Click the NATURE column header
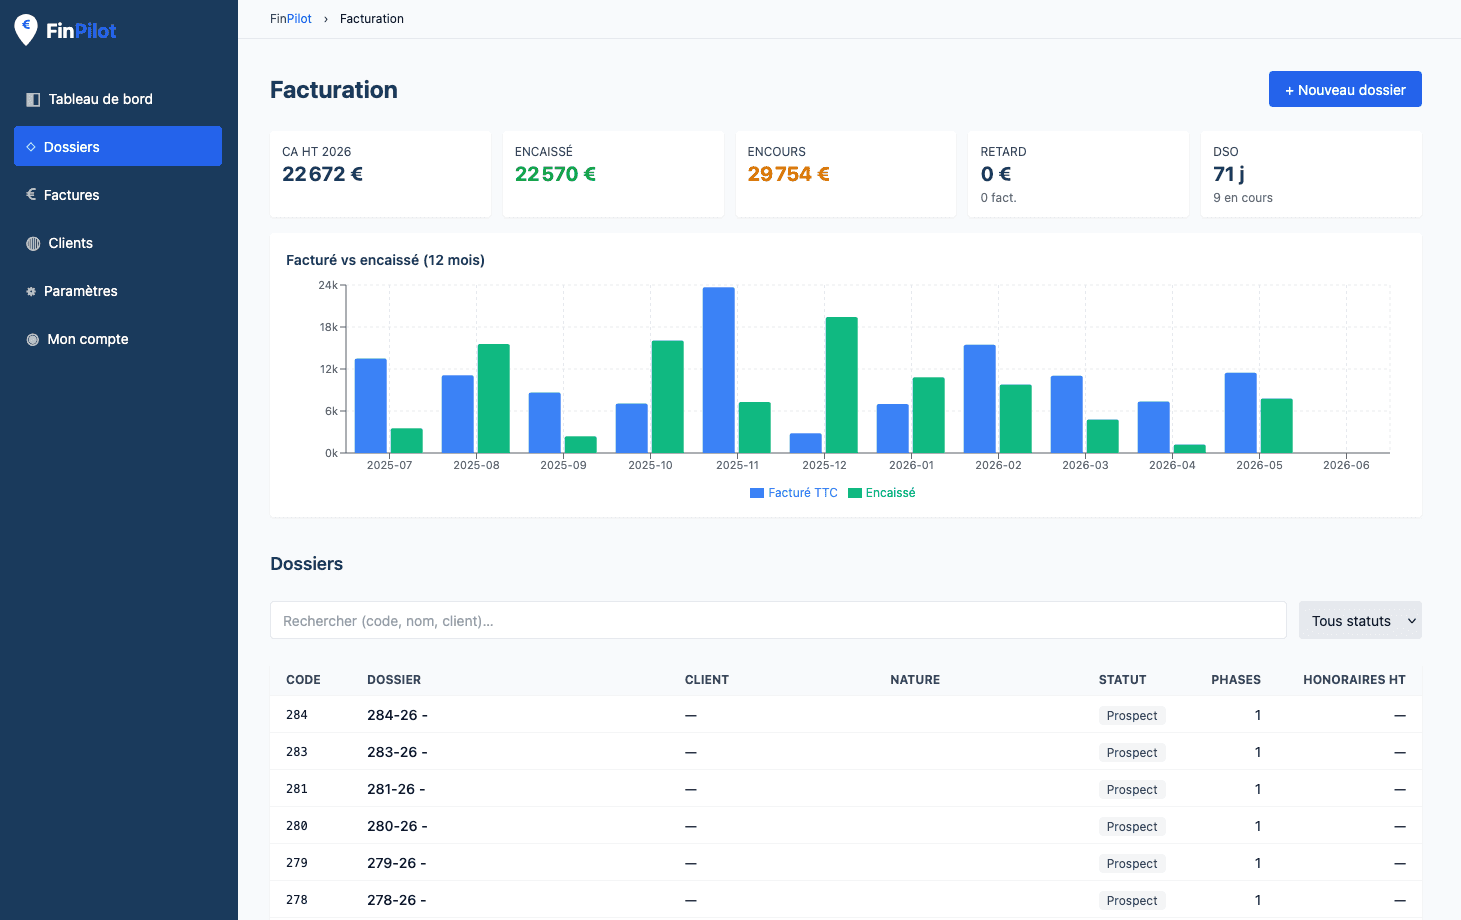The height and width of the screenshot is (920, 1461). click(915, 680)
